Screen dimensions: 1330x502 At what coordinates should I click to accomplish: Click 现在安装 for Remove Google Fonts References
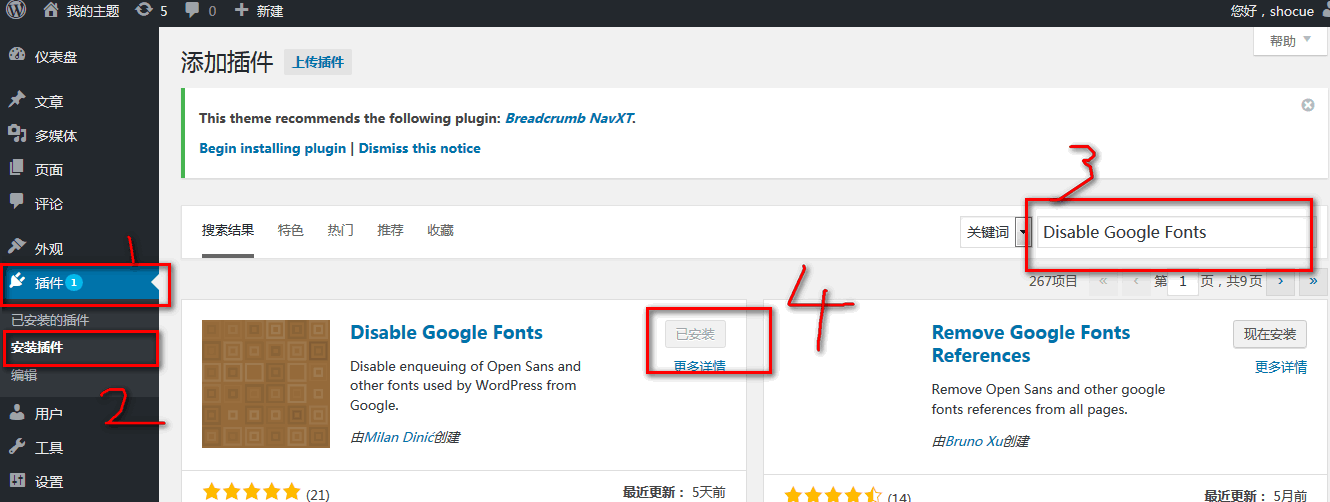point(1269,334)
